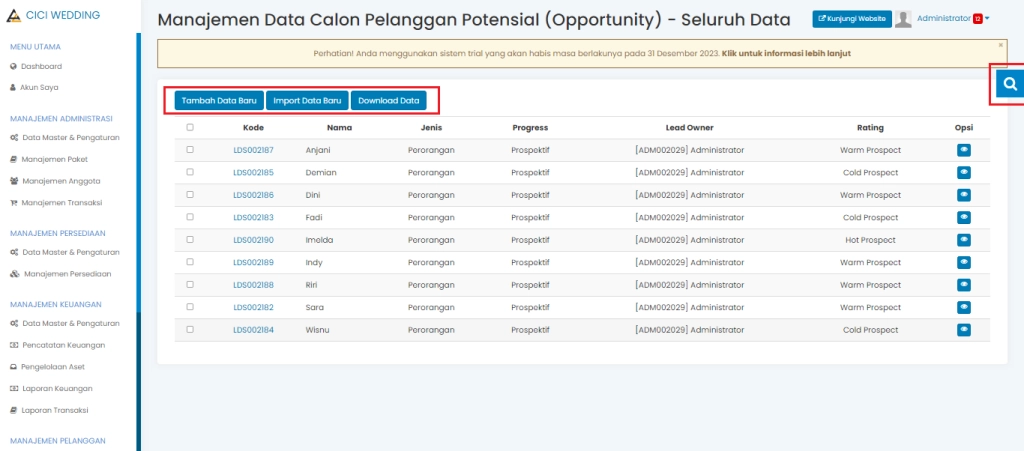Open Dashboard in the sidebar
Viewport: 1024px width, 451px height.
point(36,66)
